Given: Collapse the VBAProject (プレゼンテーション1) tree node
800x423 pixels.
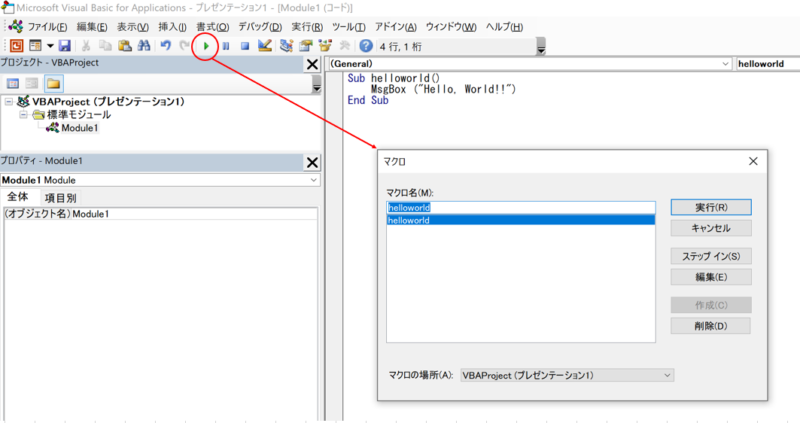Looking at the screenshot, I should [x=9, y=102].
